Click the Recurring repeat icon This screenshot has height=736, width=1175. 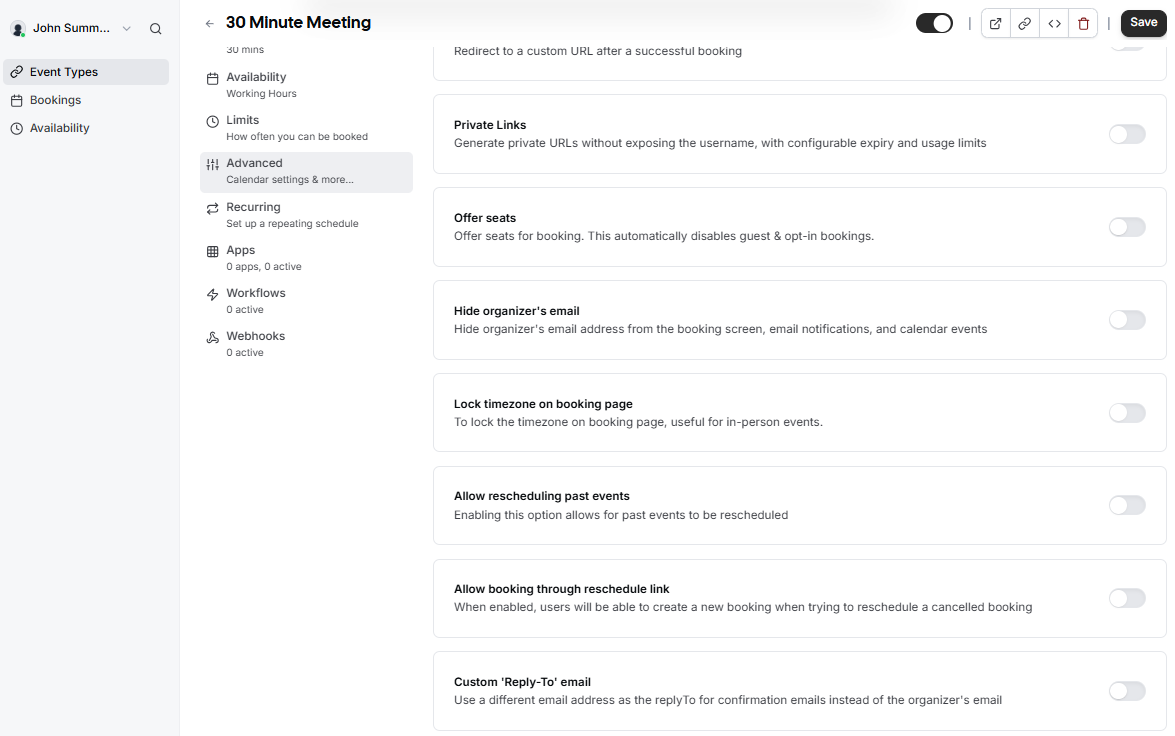[213, 208]
